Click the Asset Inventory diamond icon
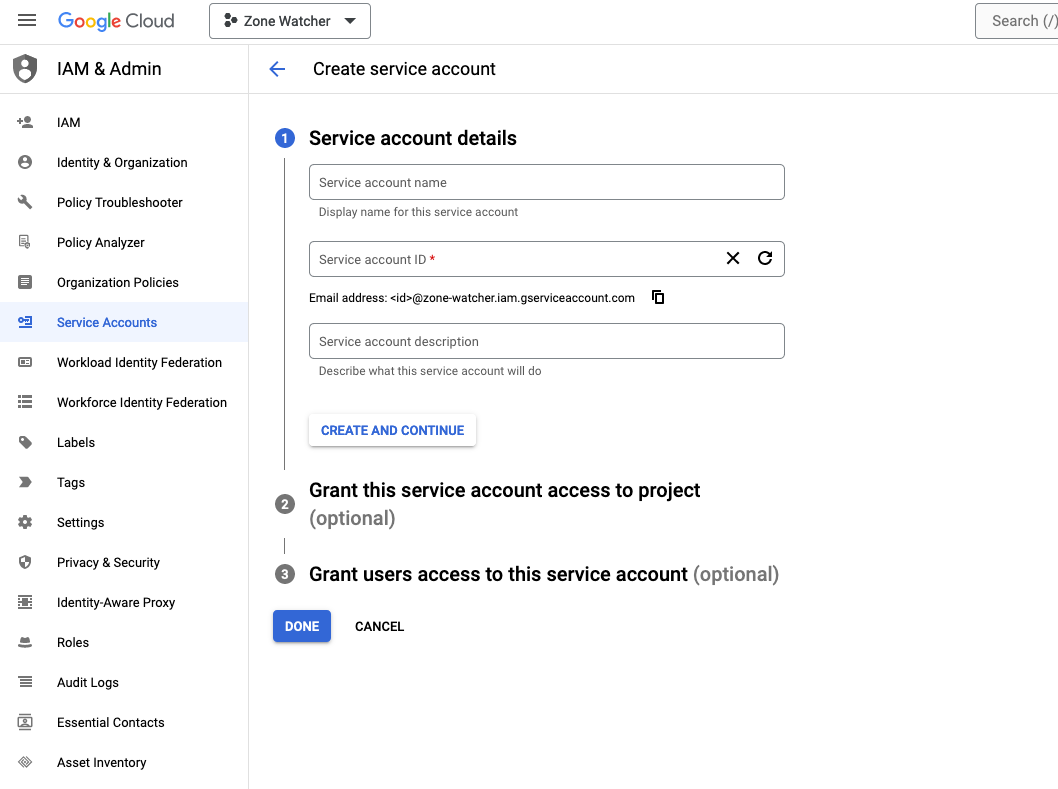The height and width of the screenshot is (789, 1058). pos(25,762)
